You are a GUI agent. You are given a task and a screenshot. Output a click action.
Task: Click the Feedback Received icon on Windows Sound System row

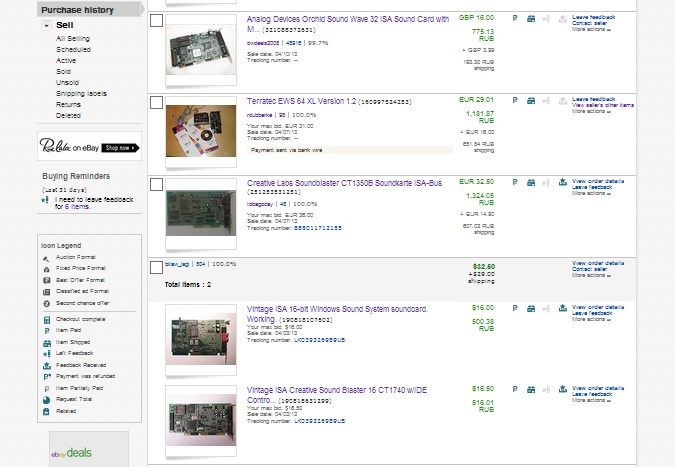tap(563, 308)
